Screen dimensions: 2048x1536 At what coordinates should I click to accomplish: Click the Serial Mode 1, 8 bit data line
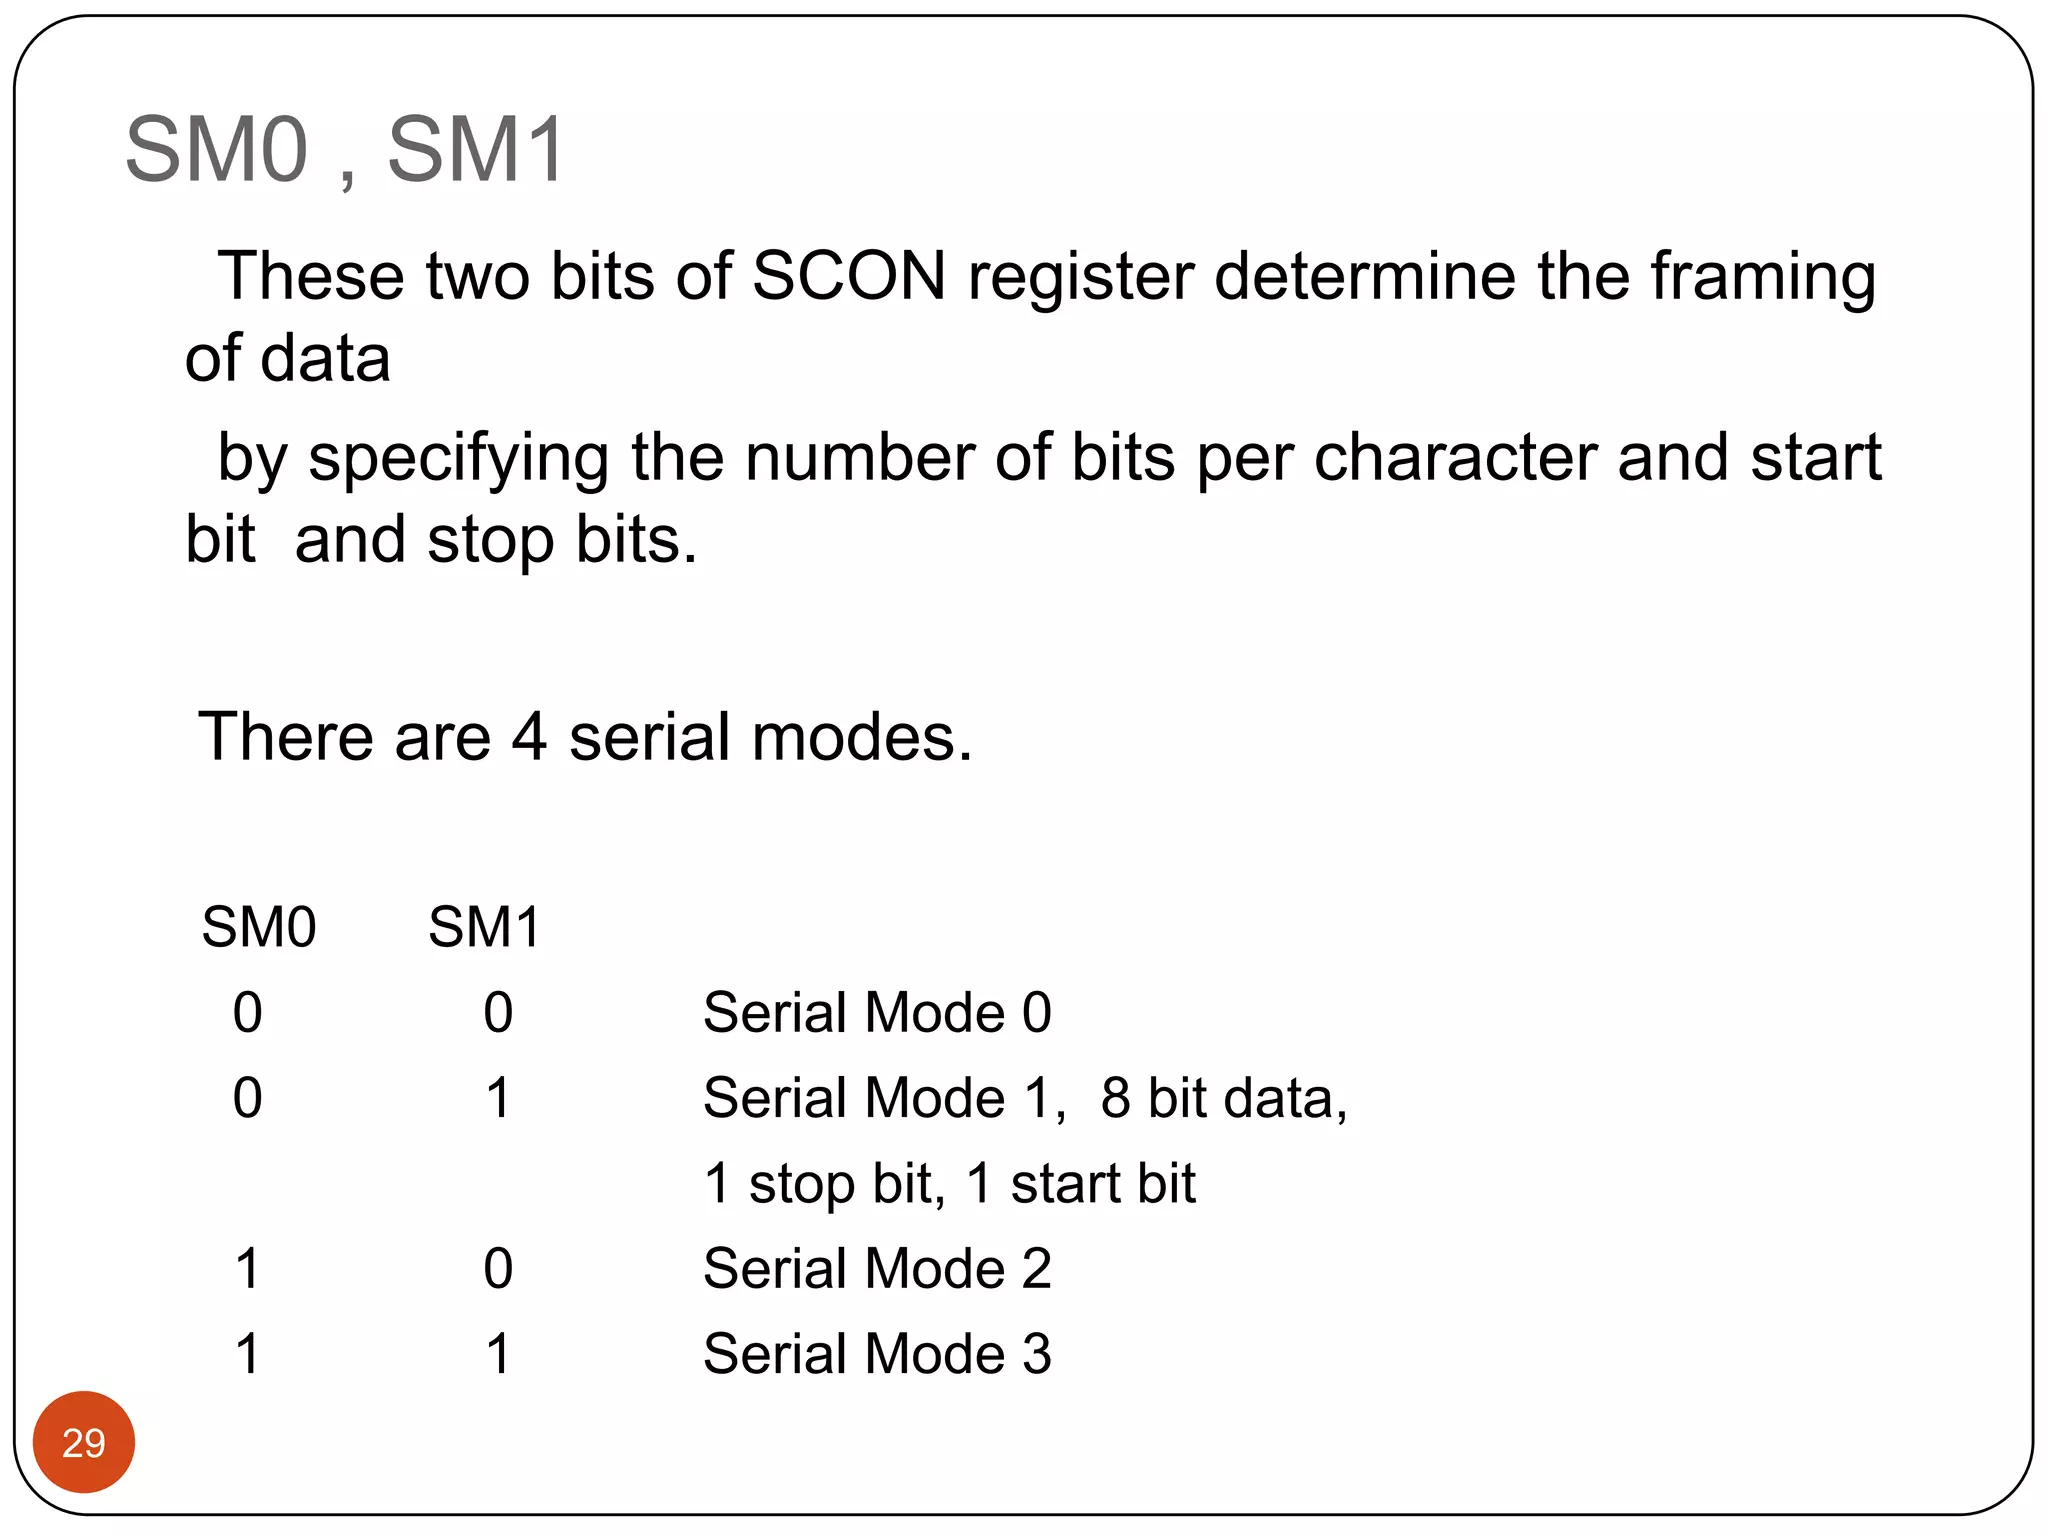tap(1025, 1098)
